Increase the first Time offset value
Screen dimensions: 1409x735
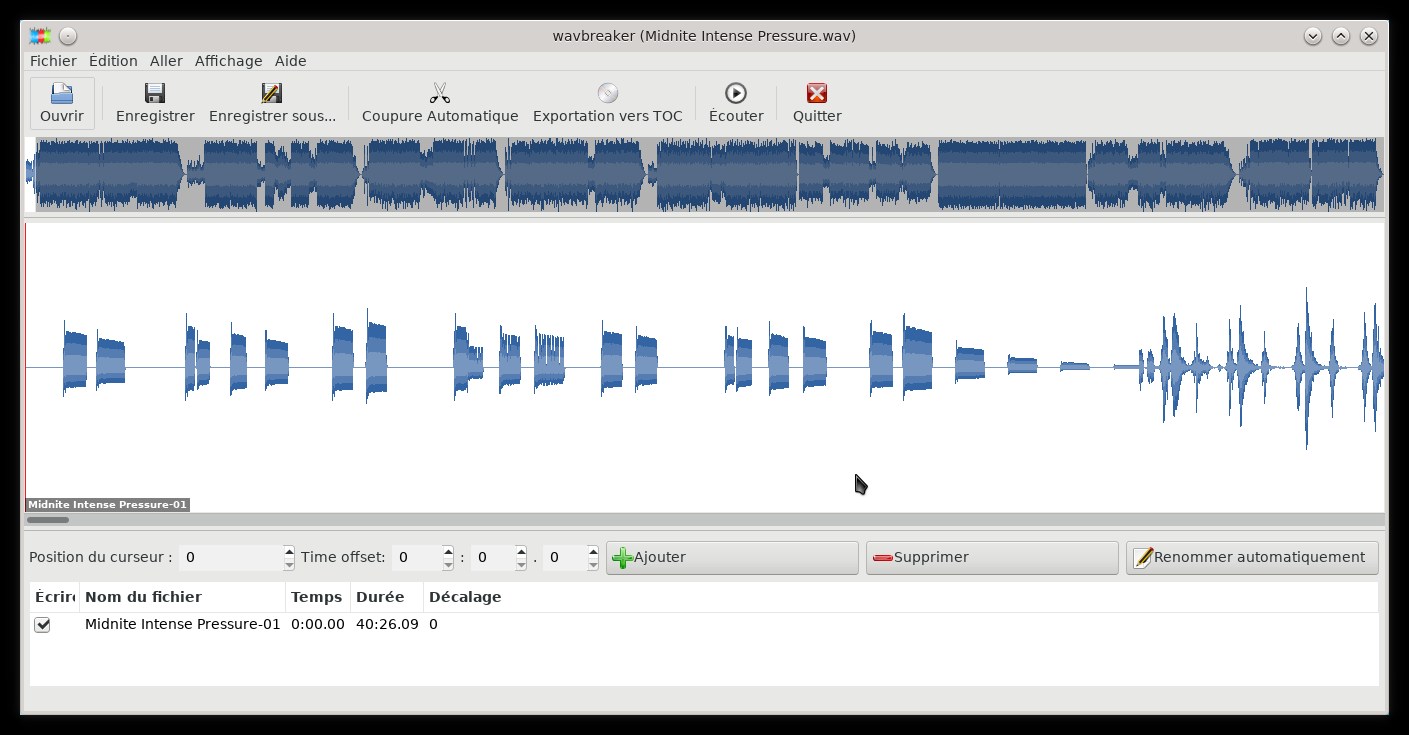tap(448, 551)
